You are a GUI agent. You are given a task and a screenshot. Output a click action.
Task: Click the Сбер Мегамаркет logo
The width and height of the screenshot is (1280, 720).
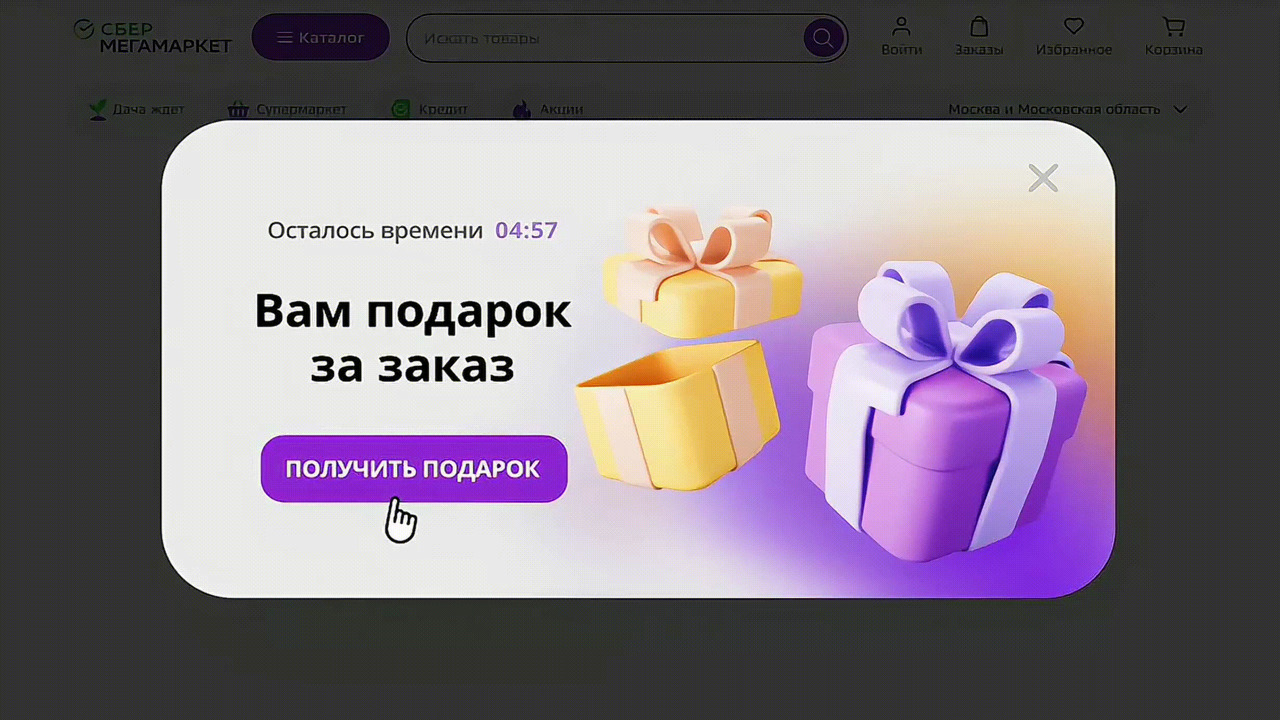point(152,37)
